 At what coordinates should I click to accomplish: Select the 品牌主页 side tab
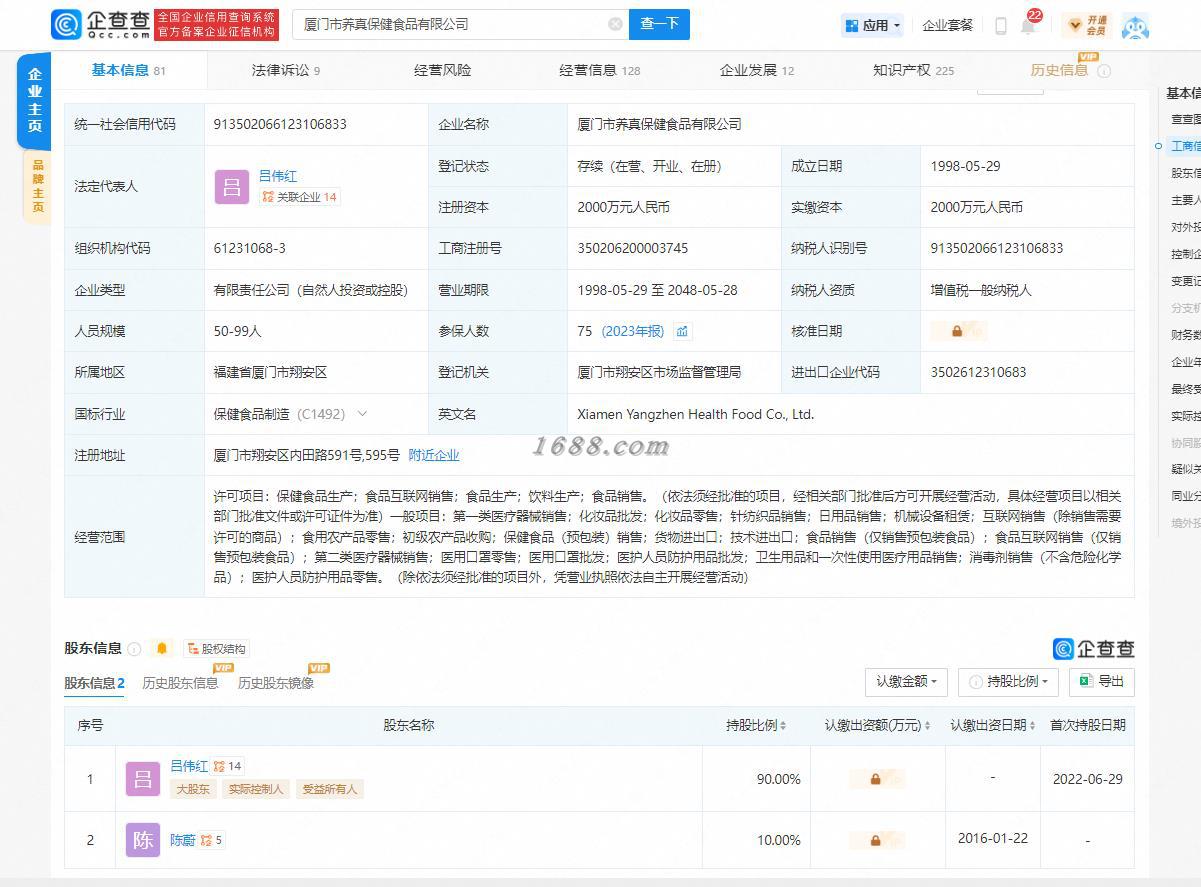click(37, 186)
